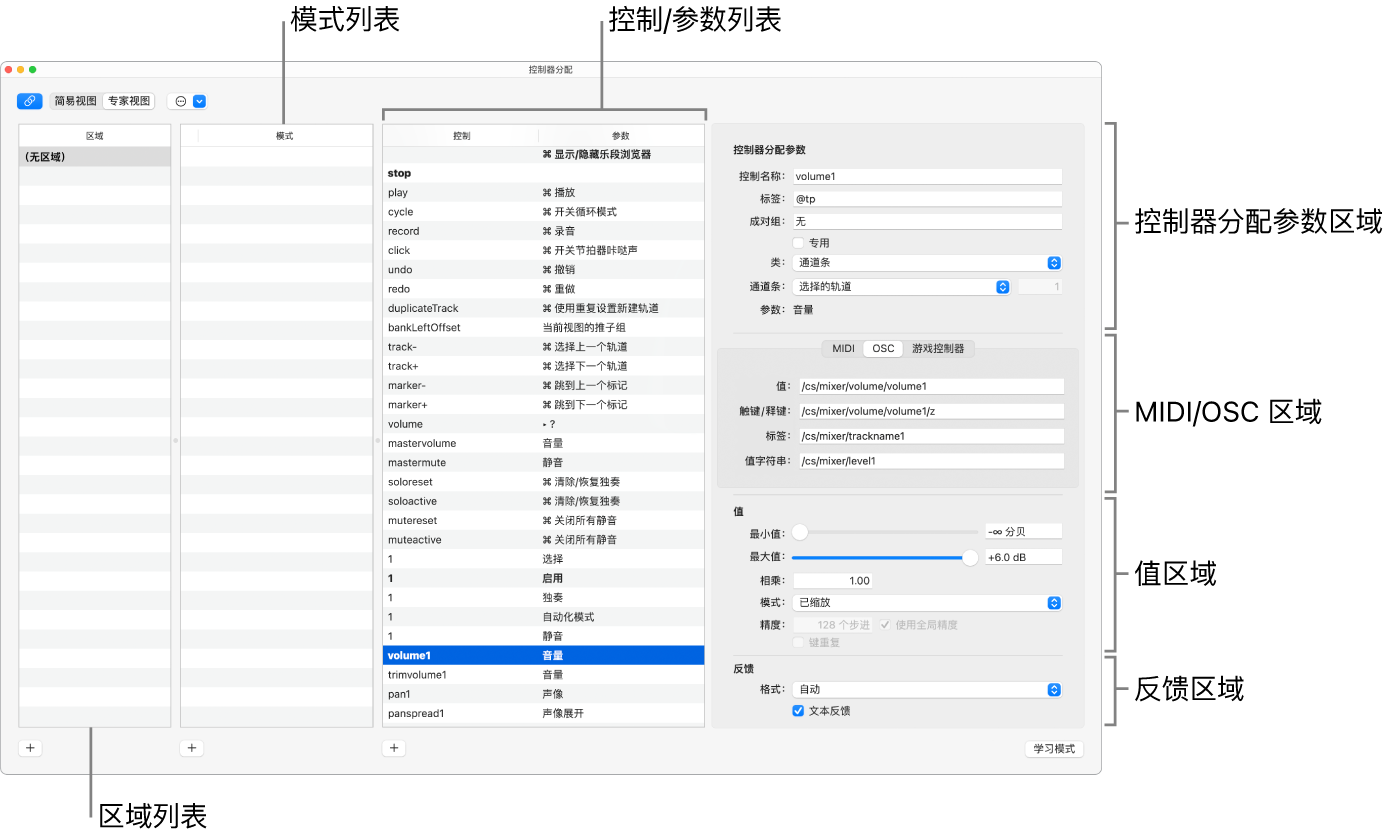Select the mastermute control row
The height and width of the screenshot is (835, 1394).
[544, 463]
